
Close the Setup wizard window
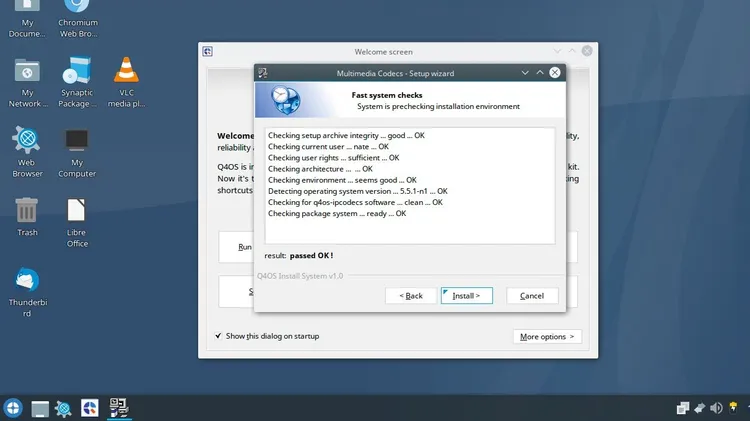pyautogui.click(x=555, y=73)
